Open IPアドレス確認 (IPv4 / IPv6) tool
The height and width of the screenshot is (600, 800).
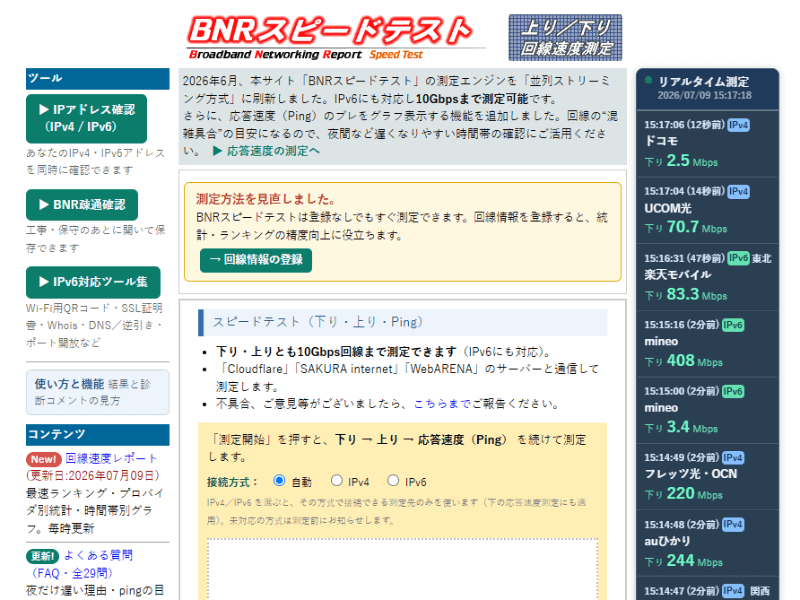[x=87, y=118]
